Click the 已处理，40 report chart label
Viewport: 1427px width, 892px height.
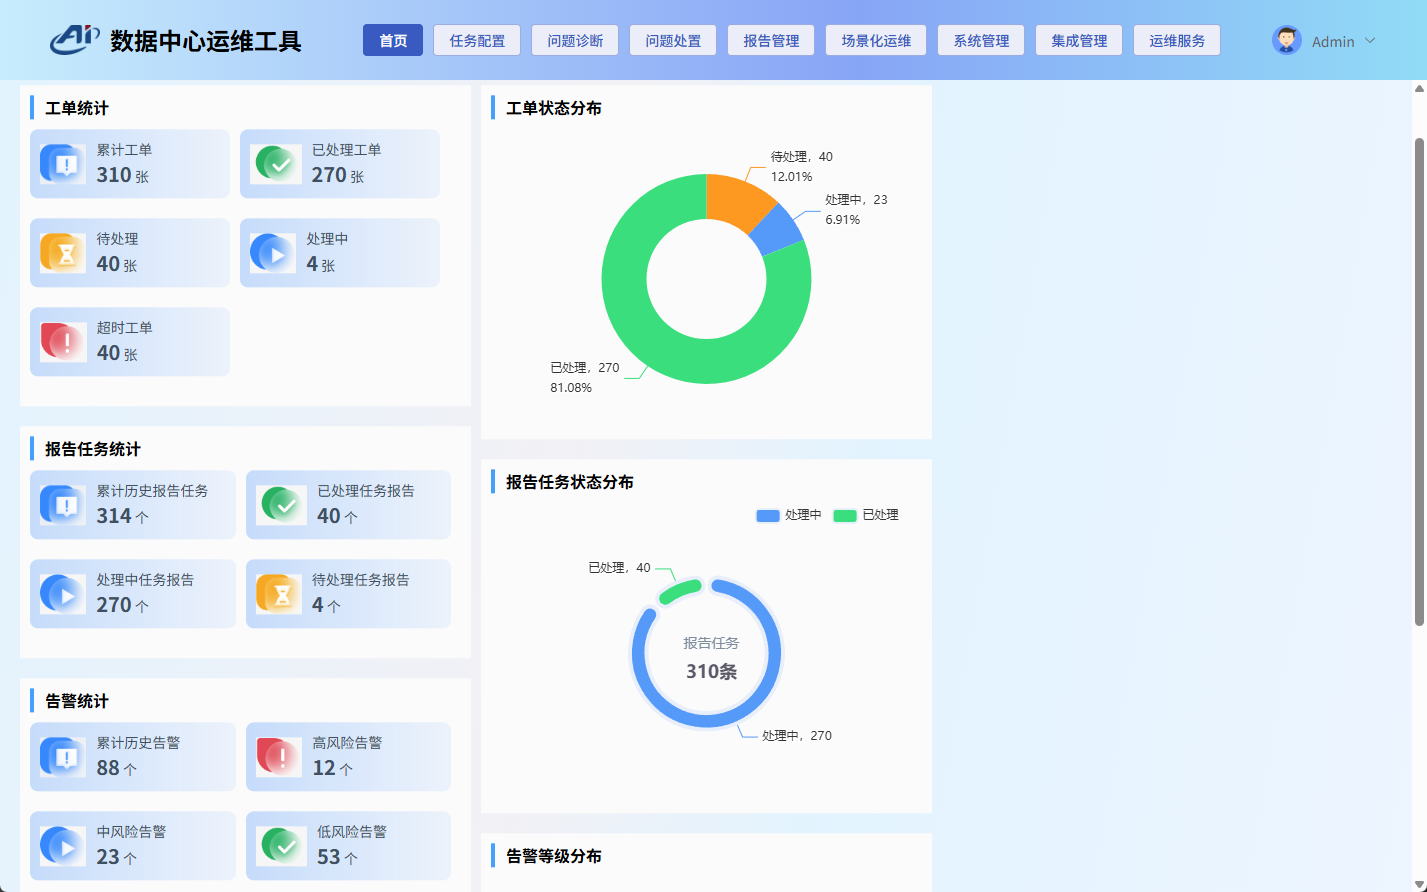point(619,568)
